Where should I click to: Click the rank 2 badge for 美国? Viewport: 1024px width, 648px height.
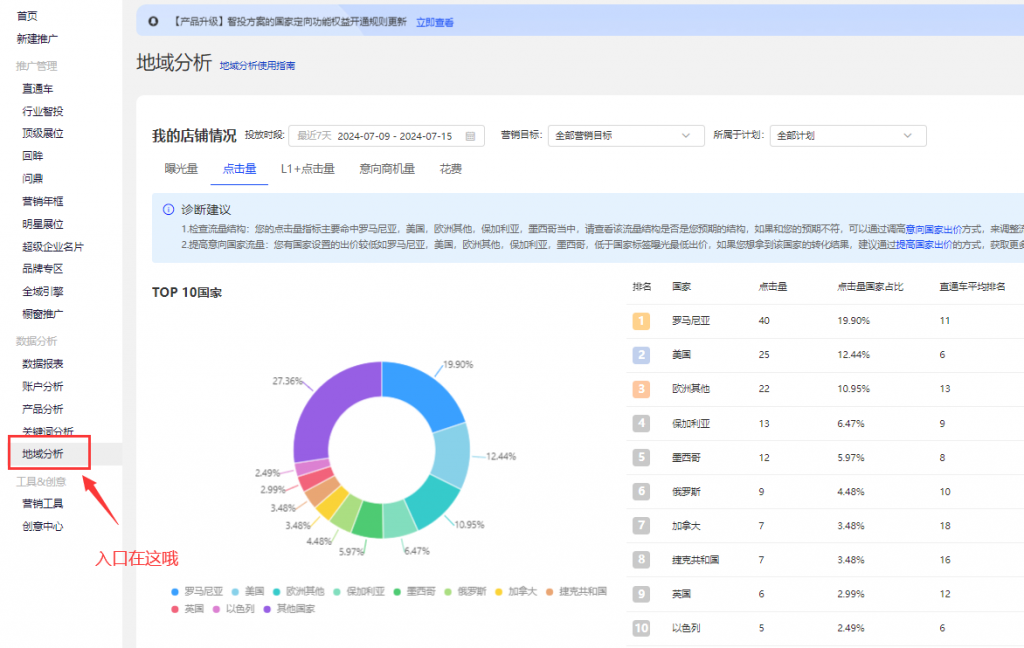(x=641, y=355)
